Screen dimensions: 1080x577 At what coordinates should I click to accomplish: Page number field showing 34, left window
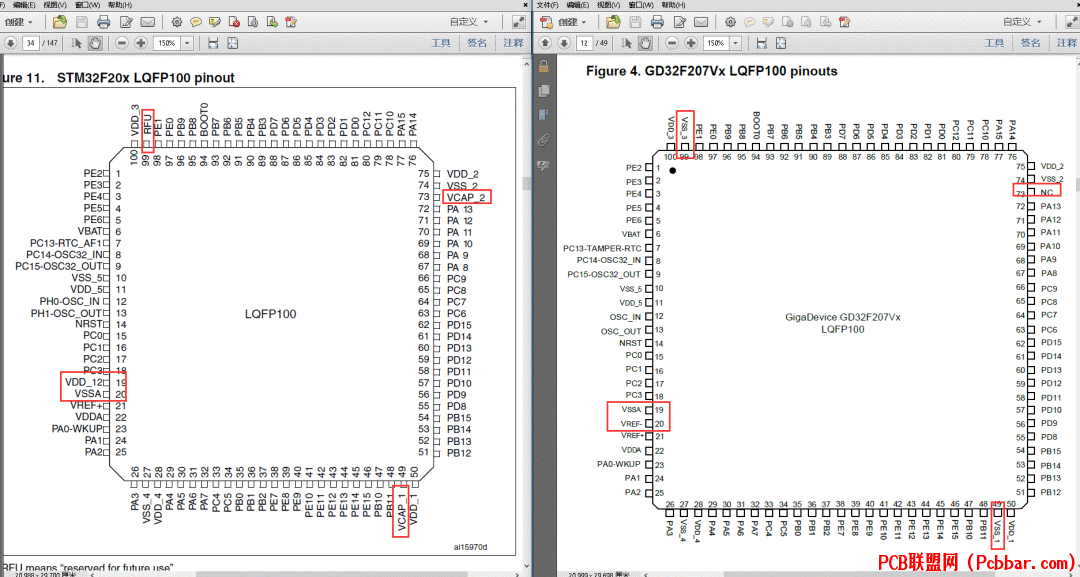click(30, 43)
